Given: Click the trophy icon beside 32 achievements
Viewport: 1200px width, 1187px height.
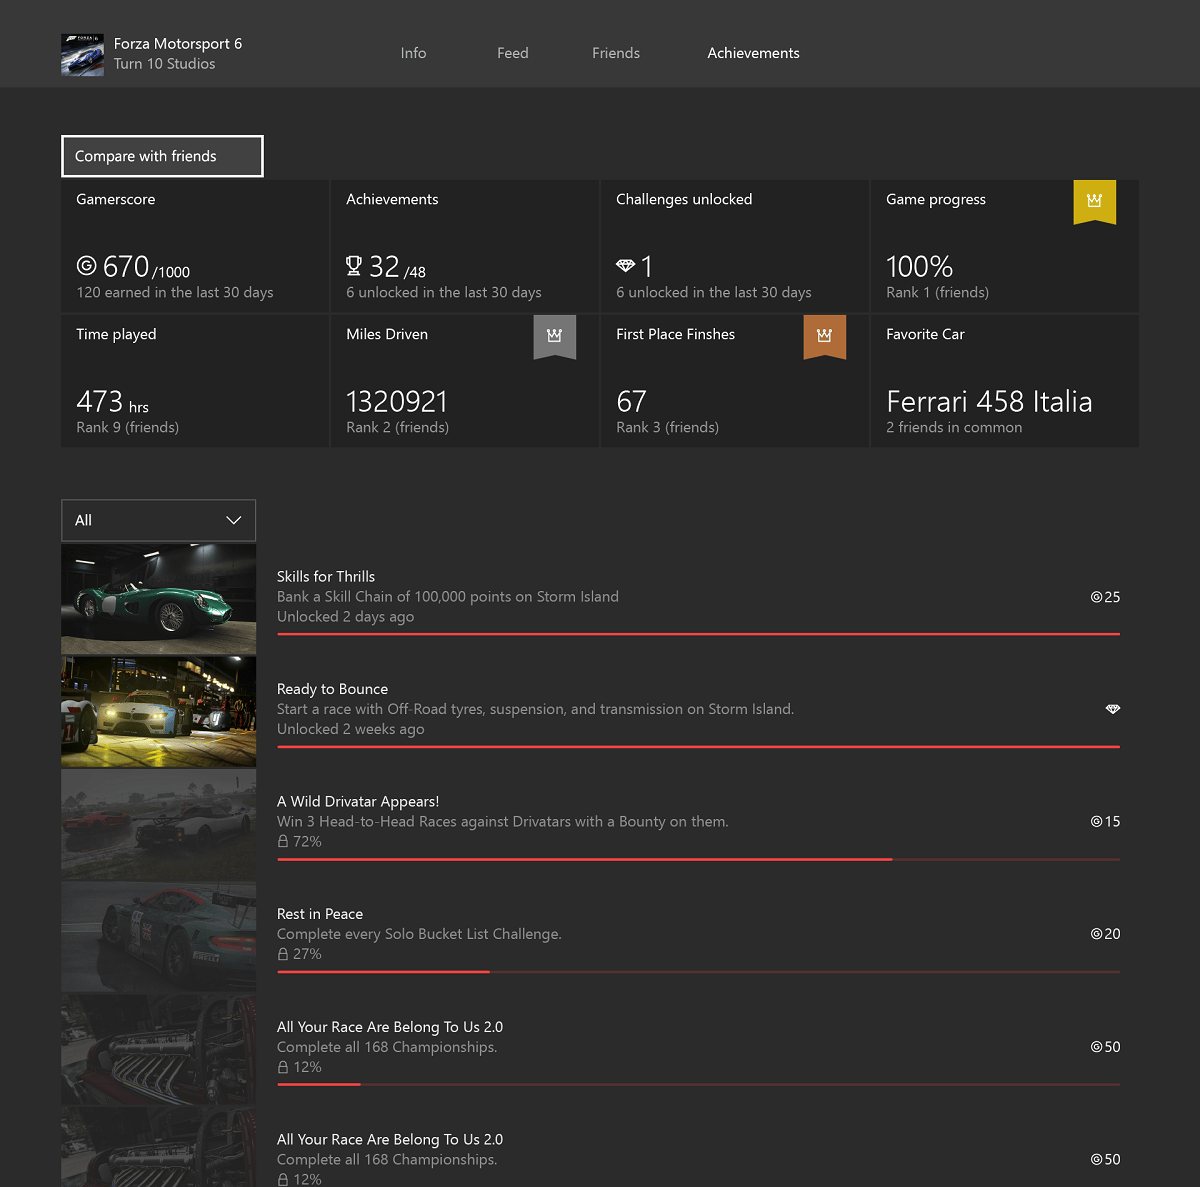Looking at the screenshot, I should [x=354, y=266].
